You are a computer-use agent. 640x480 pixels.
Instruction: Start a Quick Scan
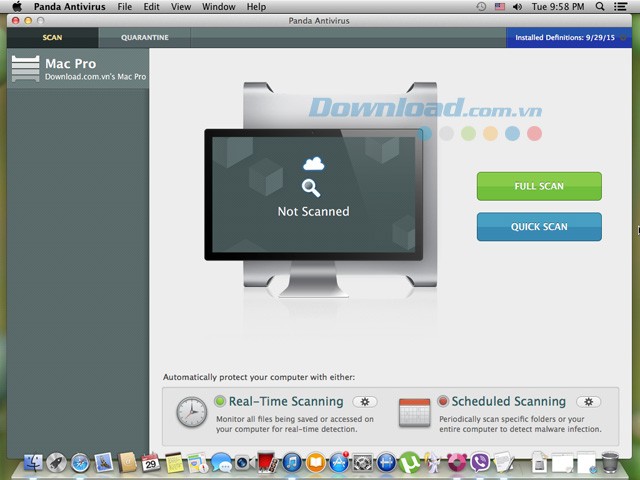[539, 227]
